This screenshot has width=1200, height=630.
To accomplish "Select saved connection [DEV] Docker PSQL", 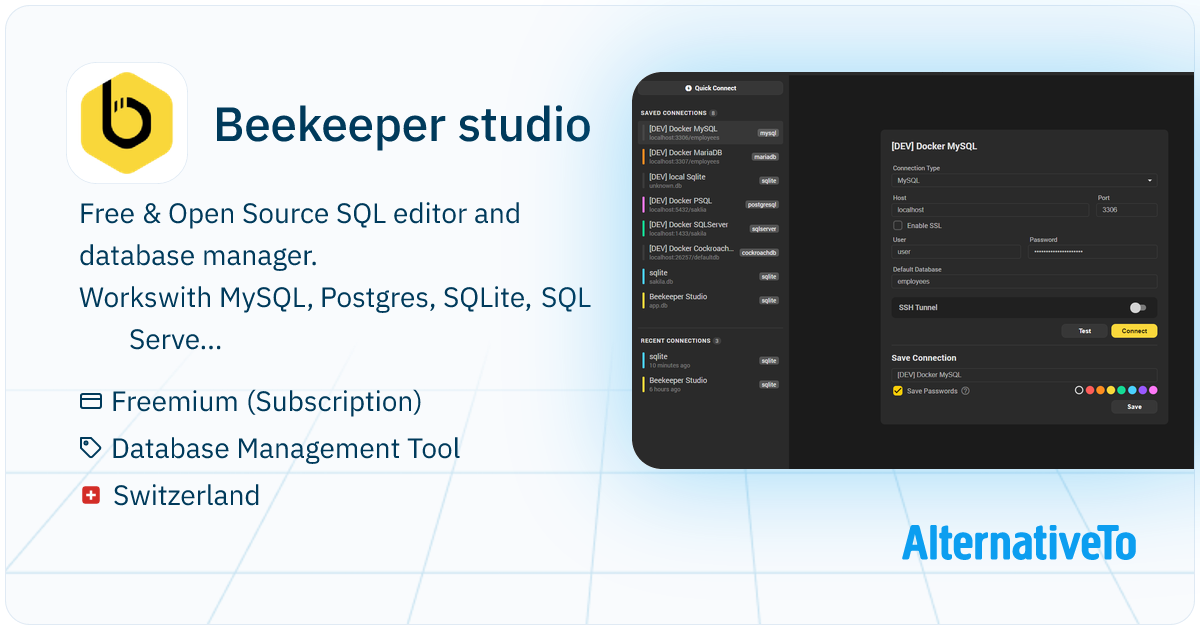I will click(711, 205).
